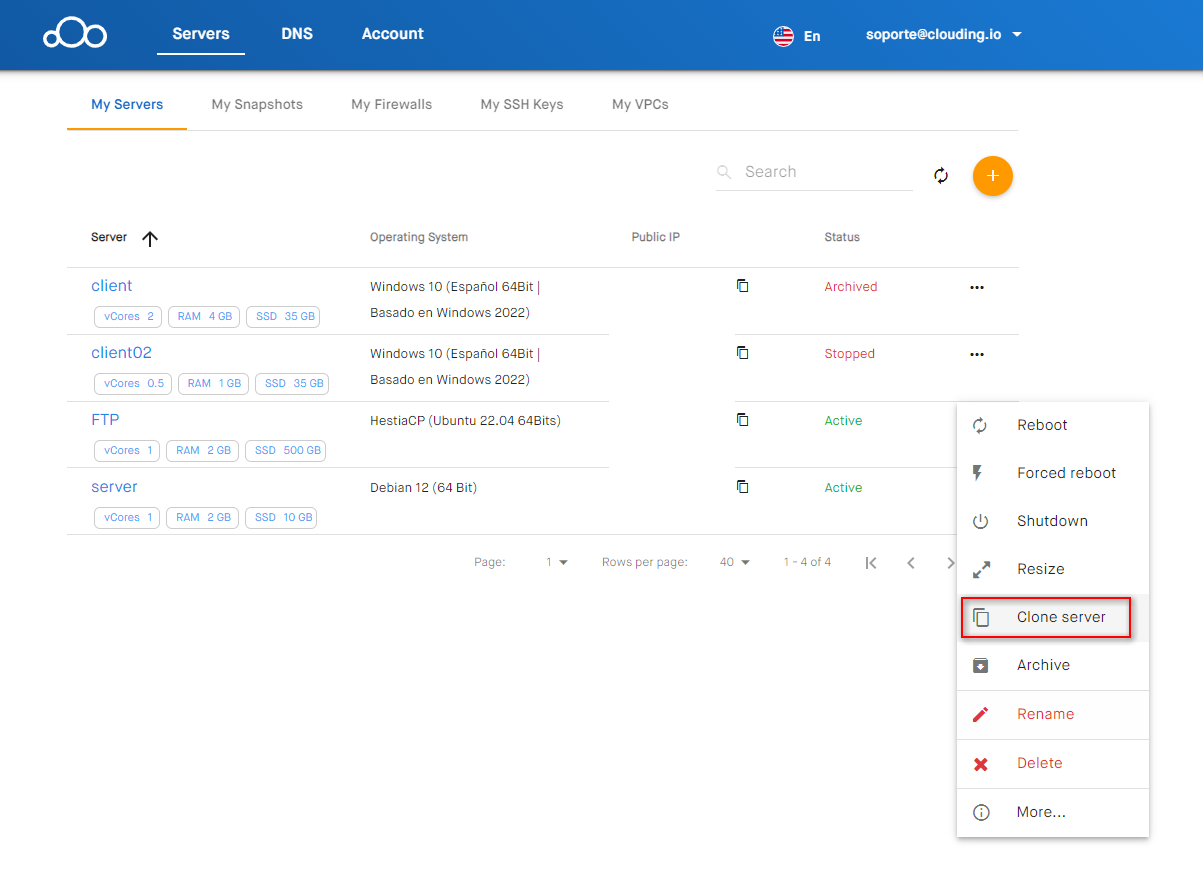Toggle sort arrow on Server column
This screenshot has width=1203, height=879.
pyautogui.click(x=150, y=238)
